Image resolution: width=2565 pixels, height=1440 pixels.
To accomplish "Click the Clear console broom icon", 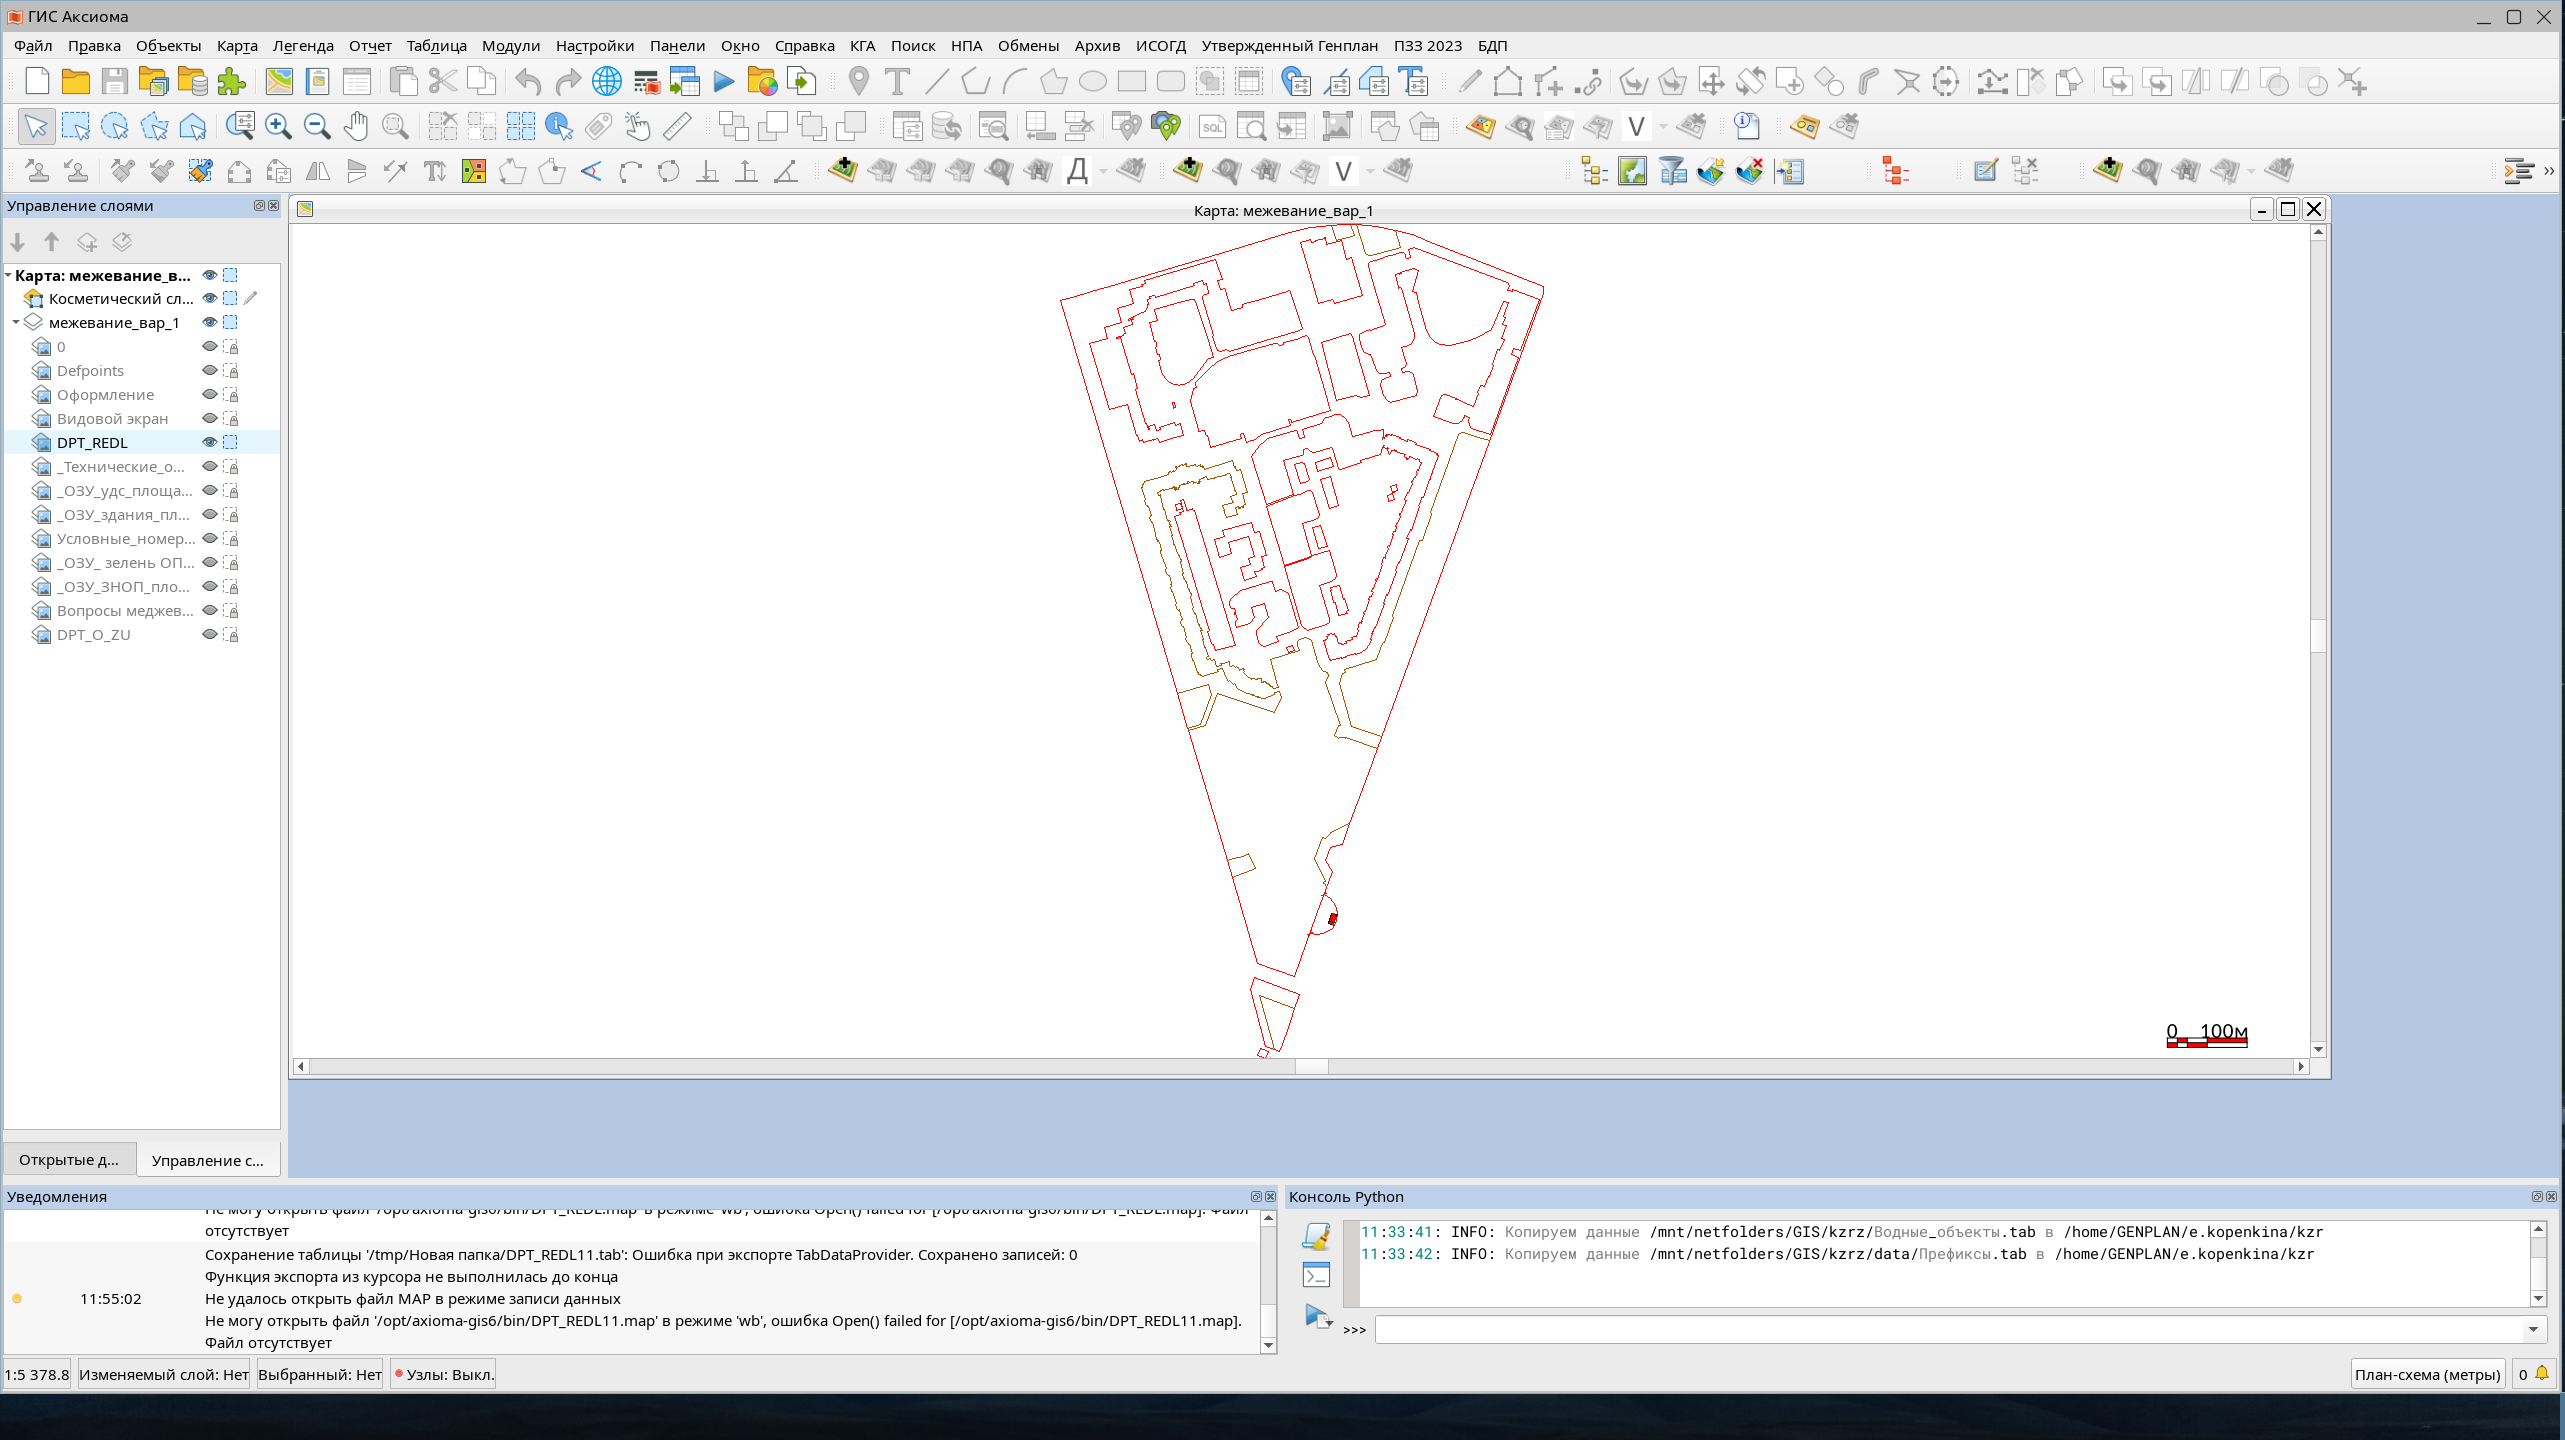I will [x=1317, y=1236].
